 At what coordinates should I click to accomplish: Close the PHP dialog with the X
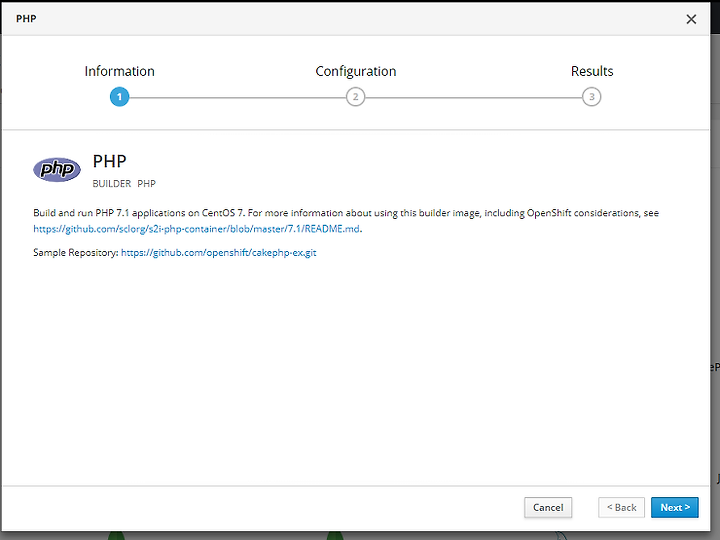(x=691, y=19)
